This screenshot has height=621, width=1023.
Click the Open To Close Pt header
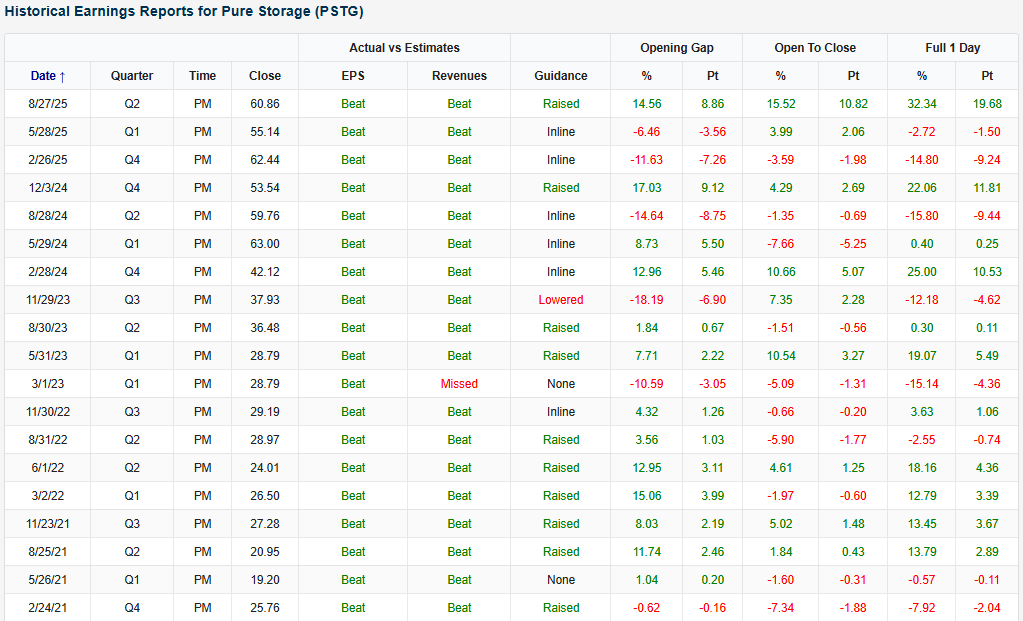853,76
